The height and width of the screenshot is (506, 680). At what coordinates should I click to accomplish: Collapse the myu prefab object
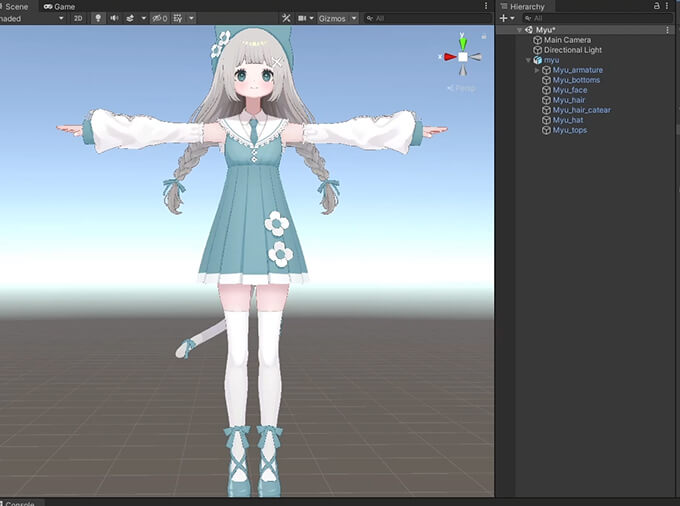point(527,60)
